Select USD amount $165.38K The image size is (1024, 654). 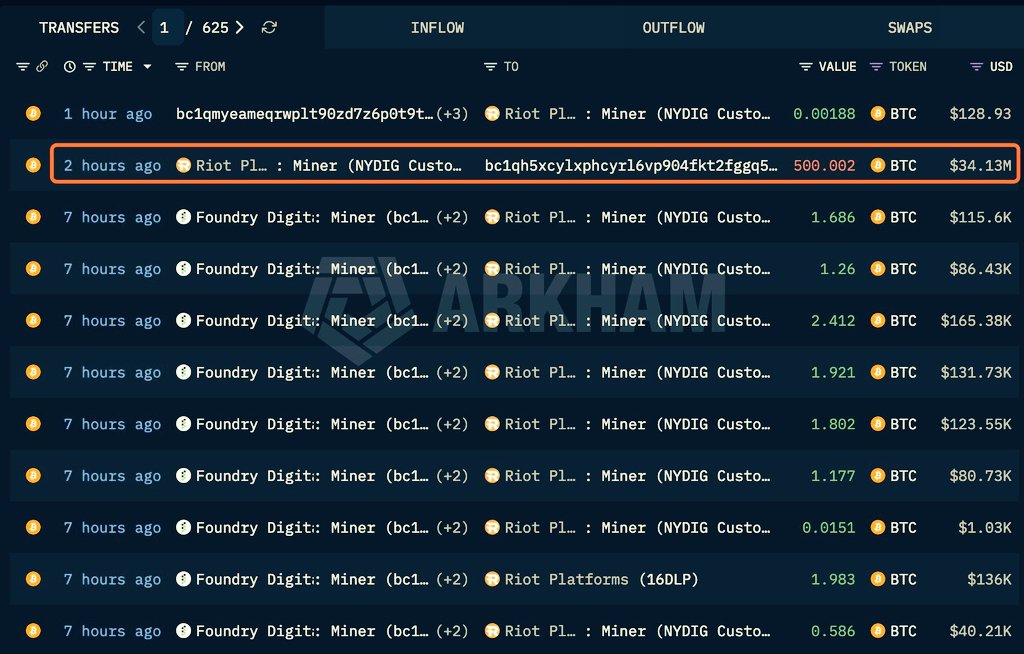click(976, 320)
